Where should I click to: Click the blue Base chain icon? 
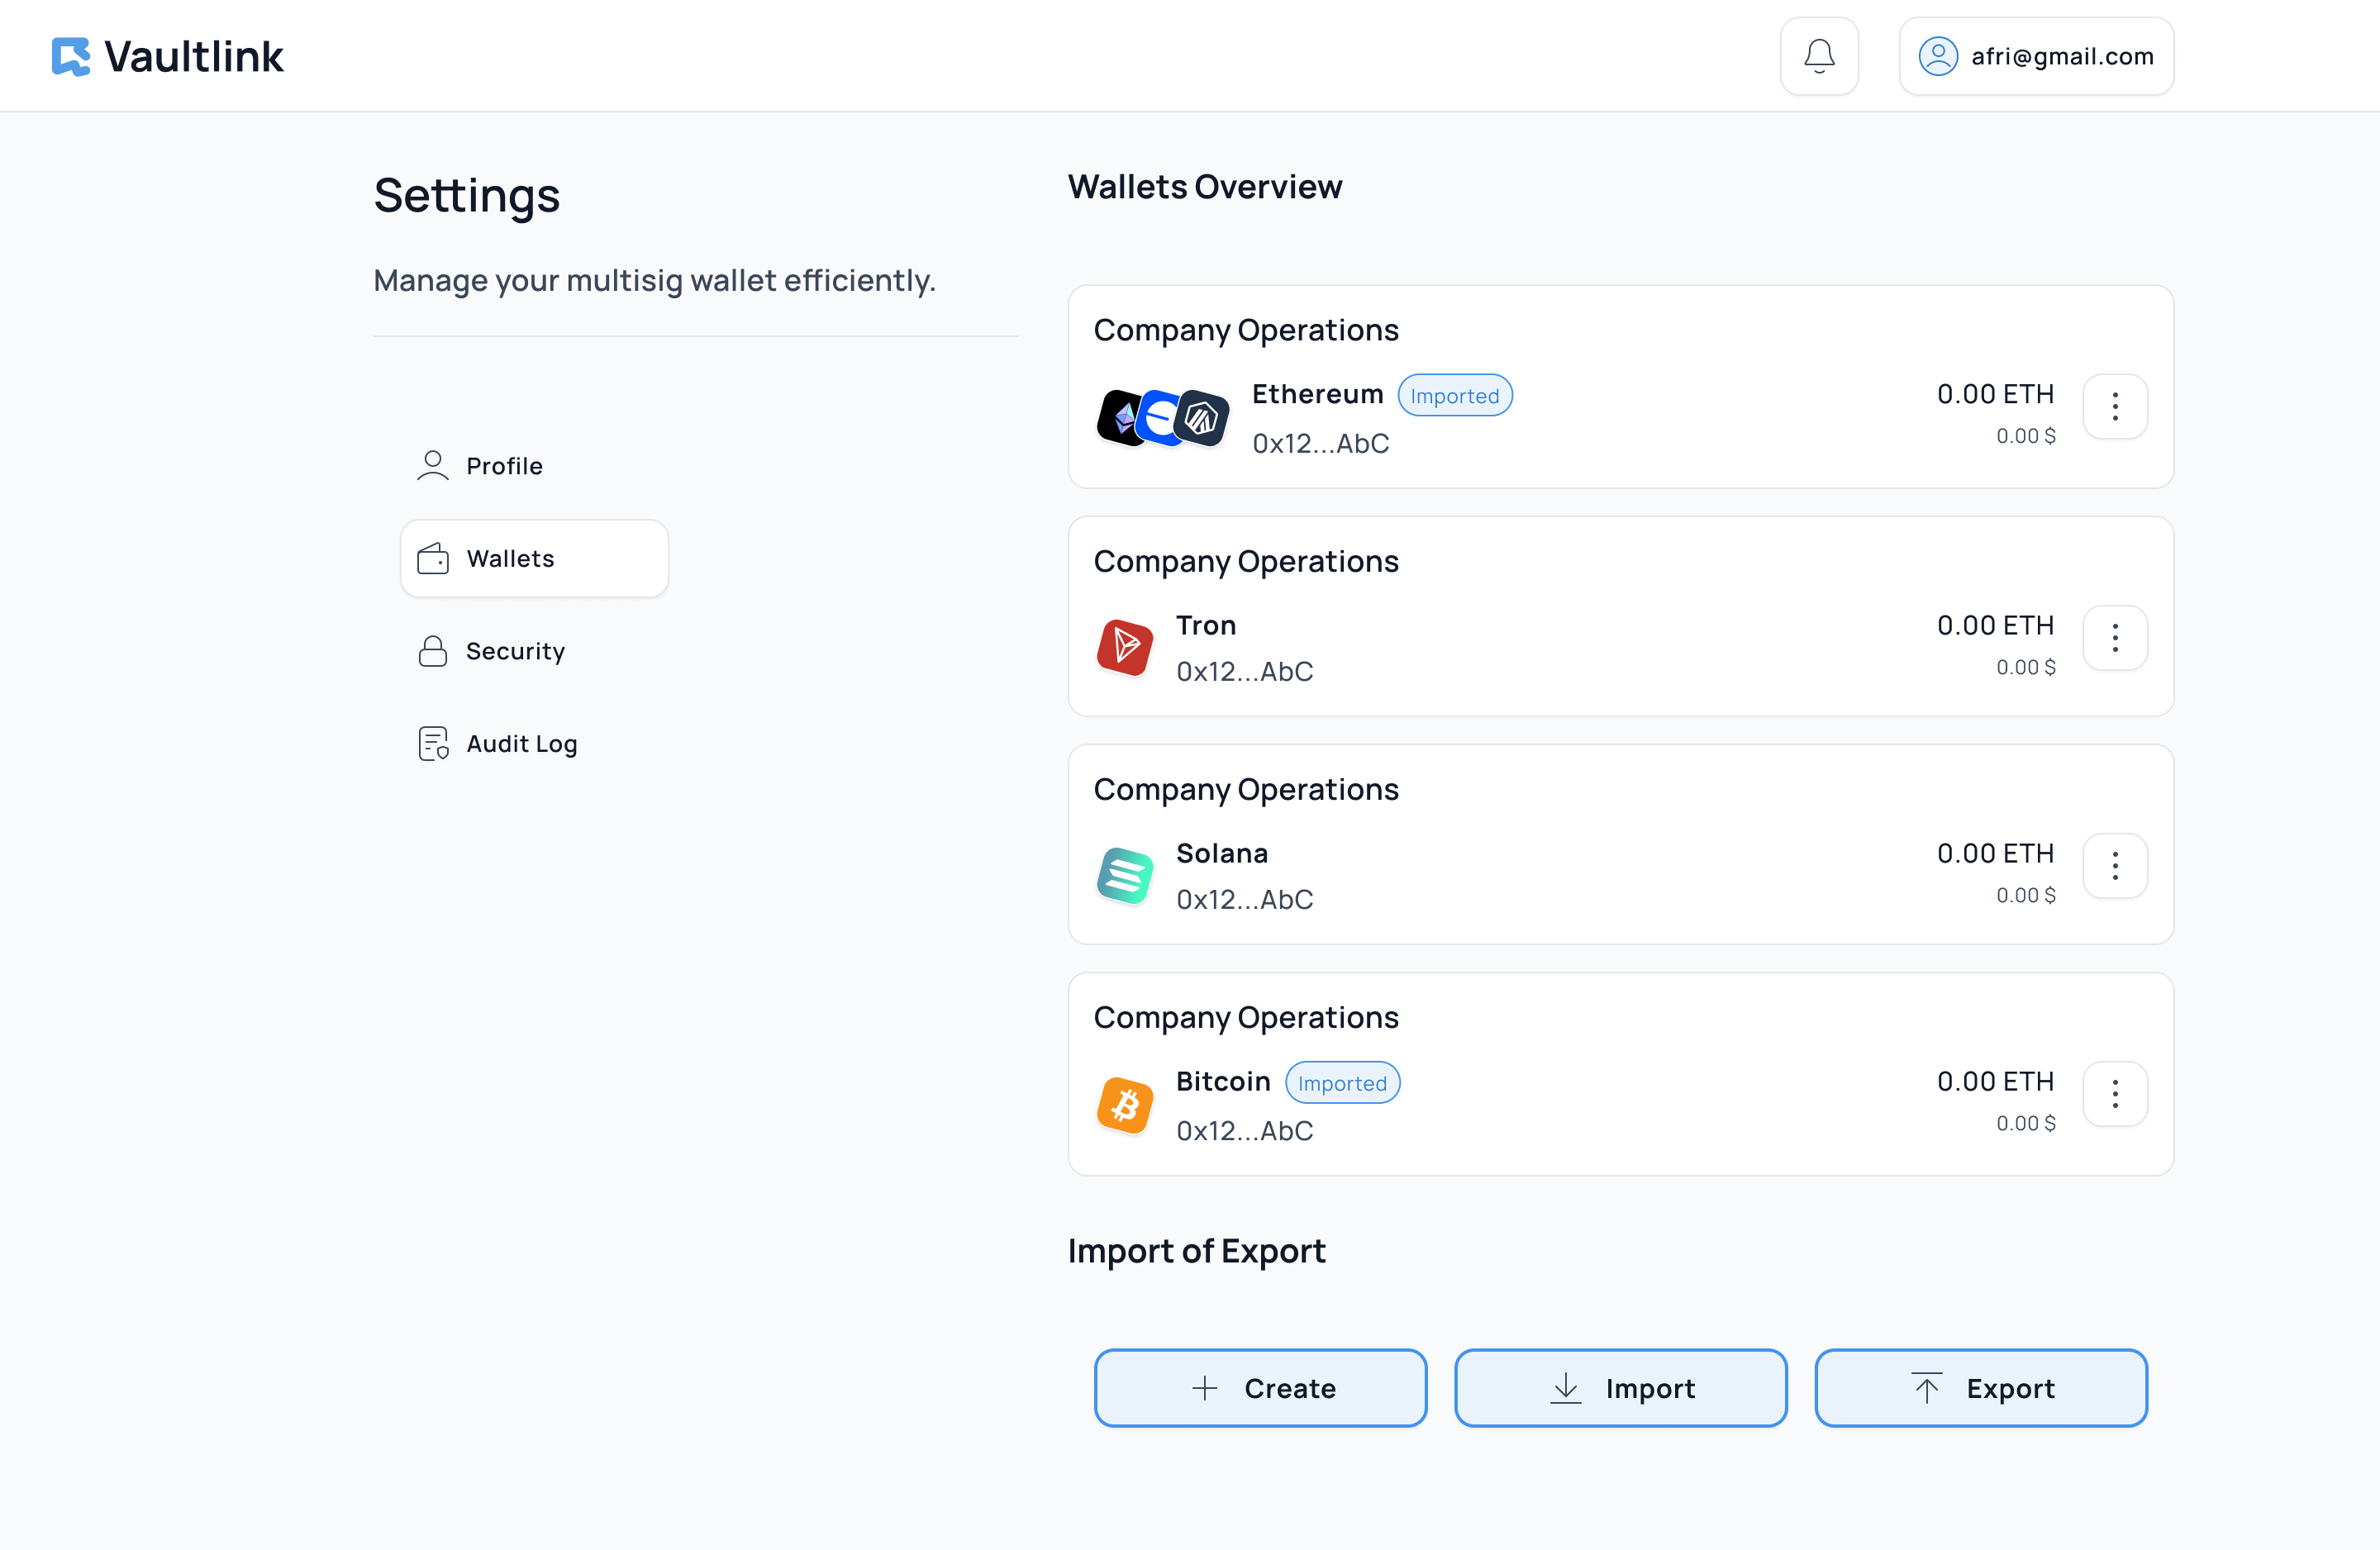[x=1158, y=418]
